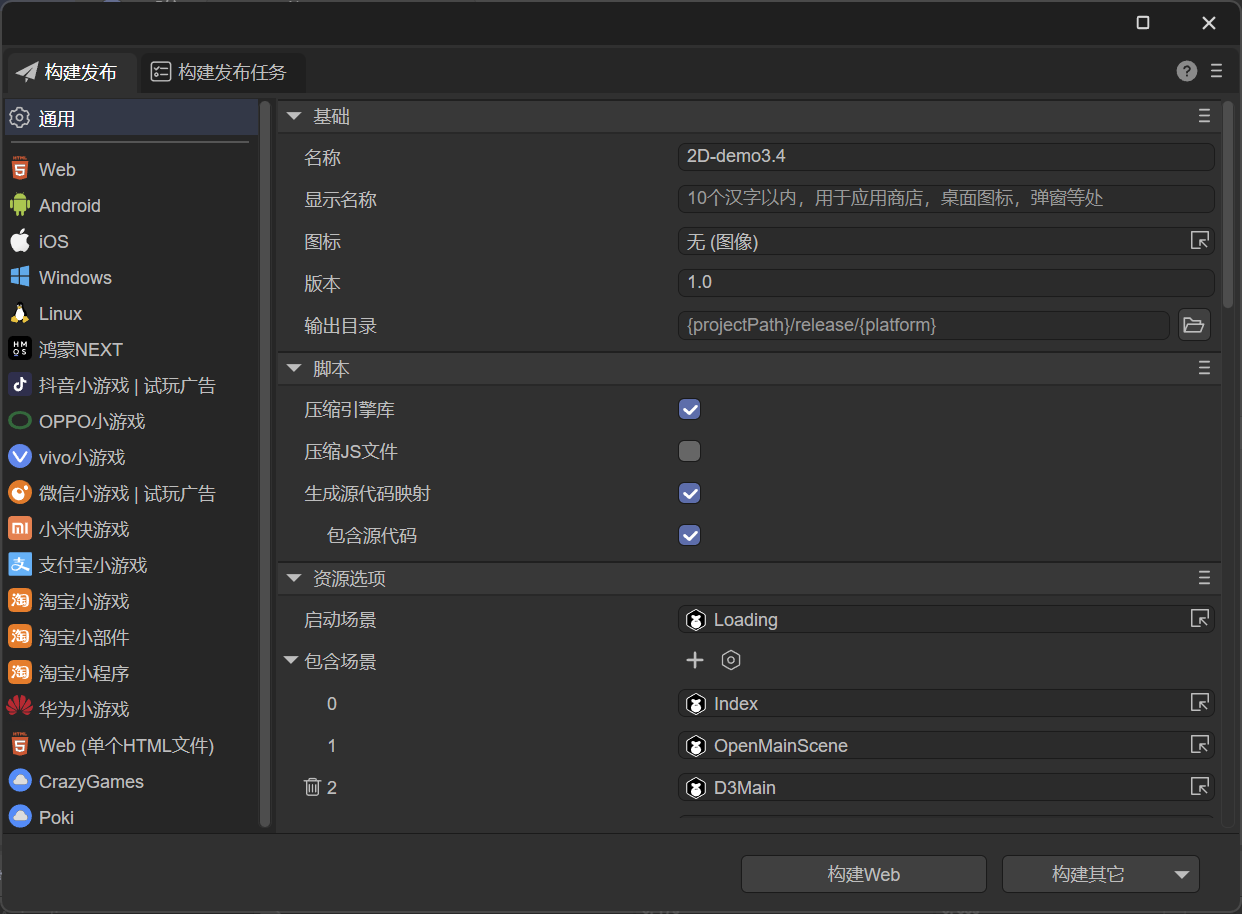Viewport: 1242px width, 914px height.
Task: Click the 启动场景 Loading field
Action: (946, 619)
